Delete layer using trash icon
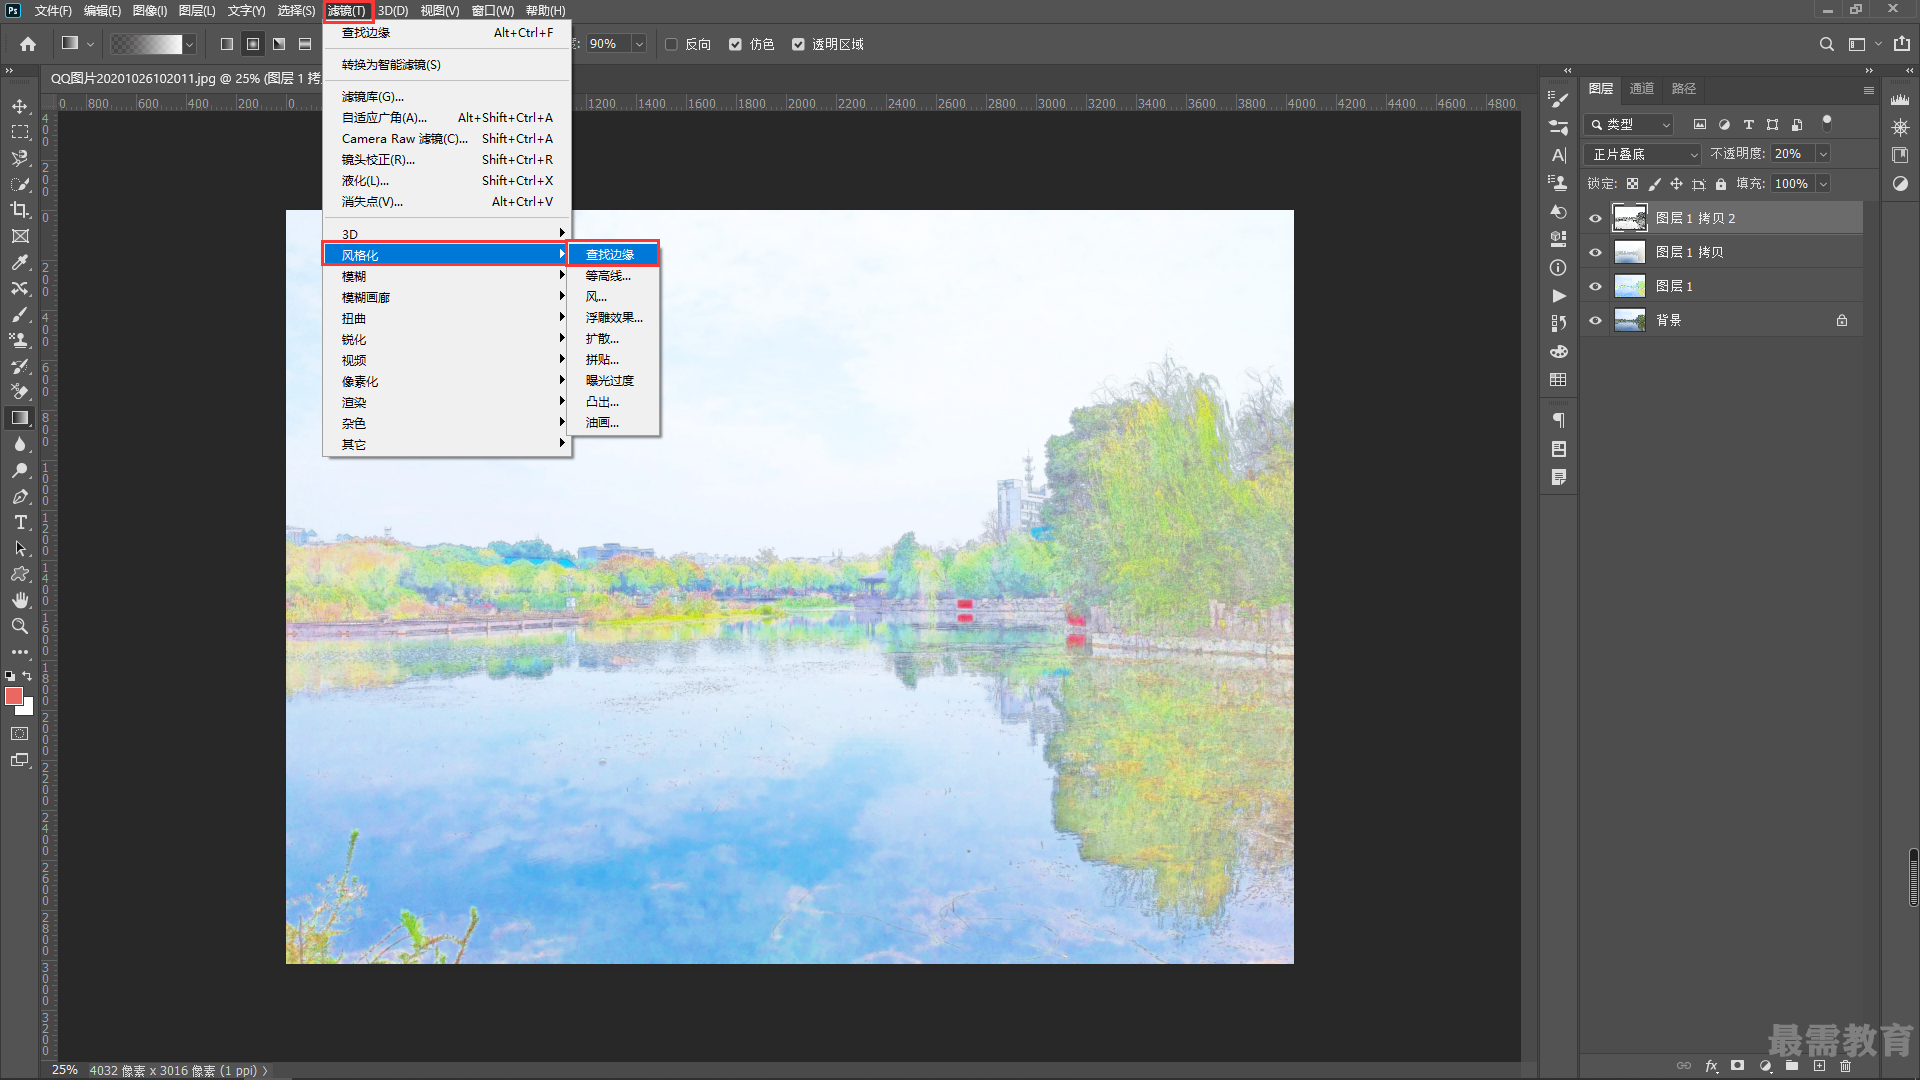Image resolution: width=1920 pixels, height=1080 pixels. click(x=1846, y=1066)
